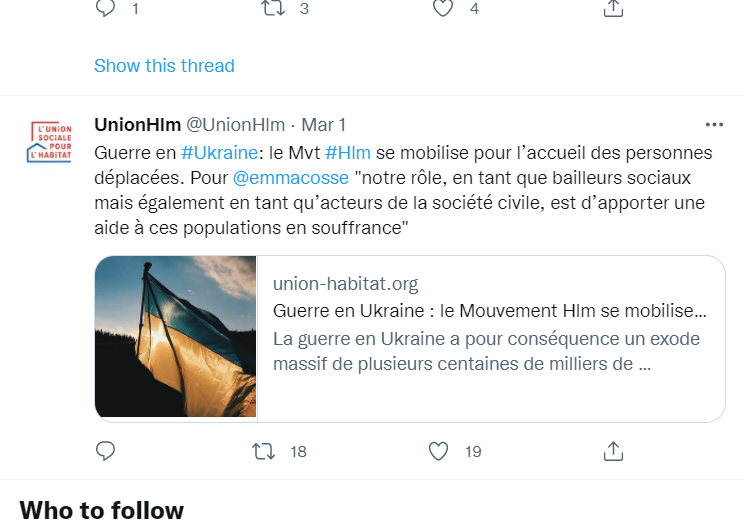Screen dimensions: 744x524
Task: Open the tweet's Mar 1 timestamp
Action: [324, 125]
